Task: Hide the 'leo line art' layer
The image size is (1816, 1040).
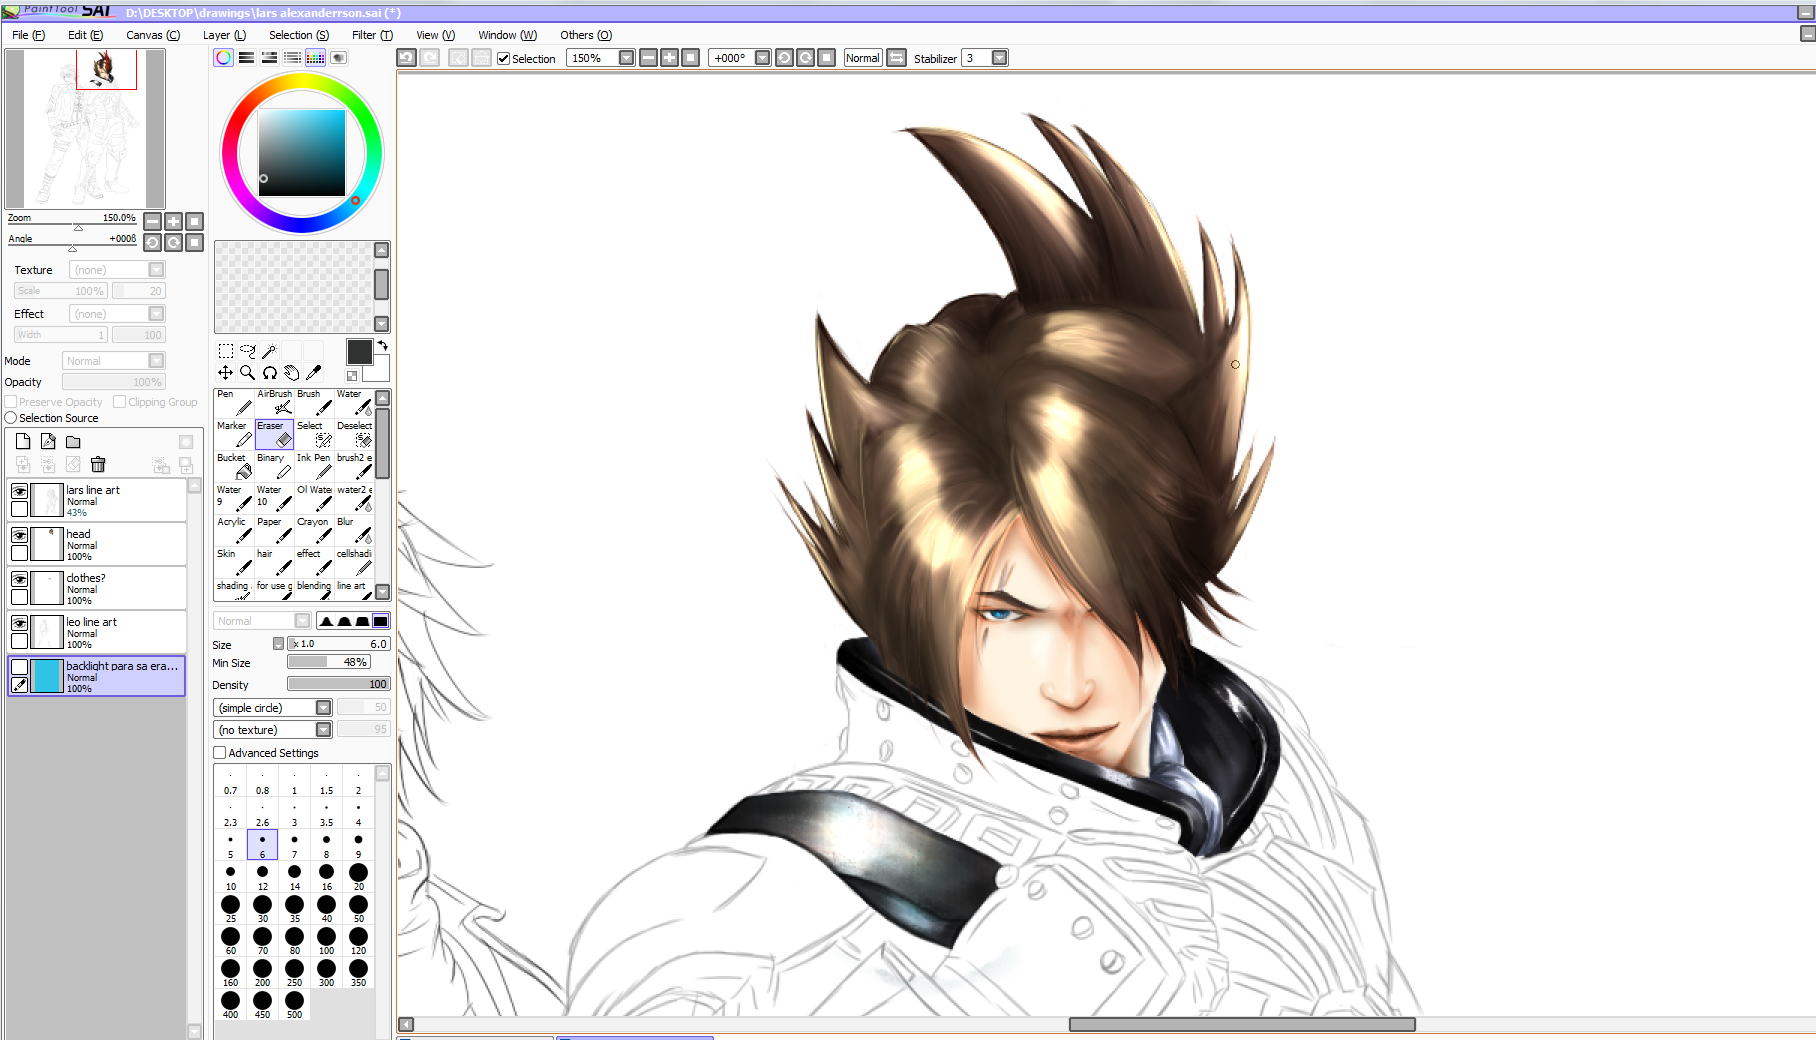Action: pyautogui.click(x=19, y=623)
